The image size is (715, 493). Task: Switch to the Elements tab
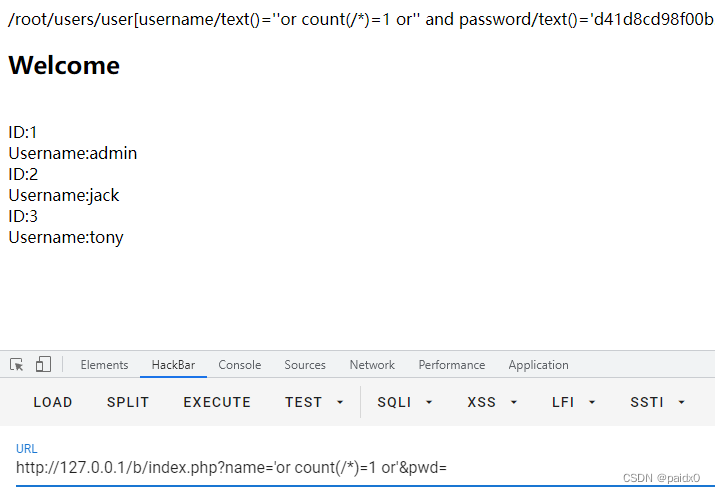pos(104,365)
